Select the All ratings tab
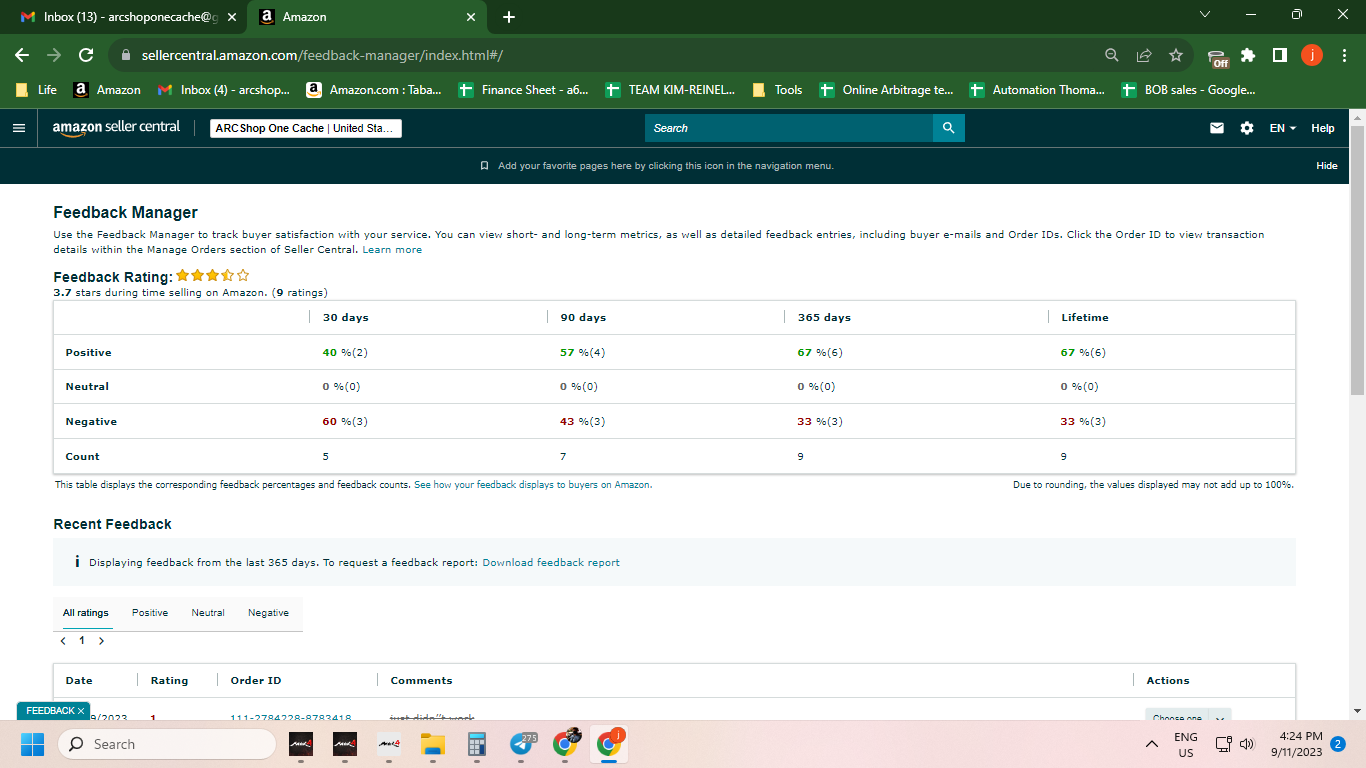Image resolution: width=1366 pixels, height=768 pixels. [x=86, y=613]
